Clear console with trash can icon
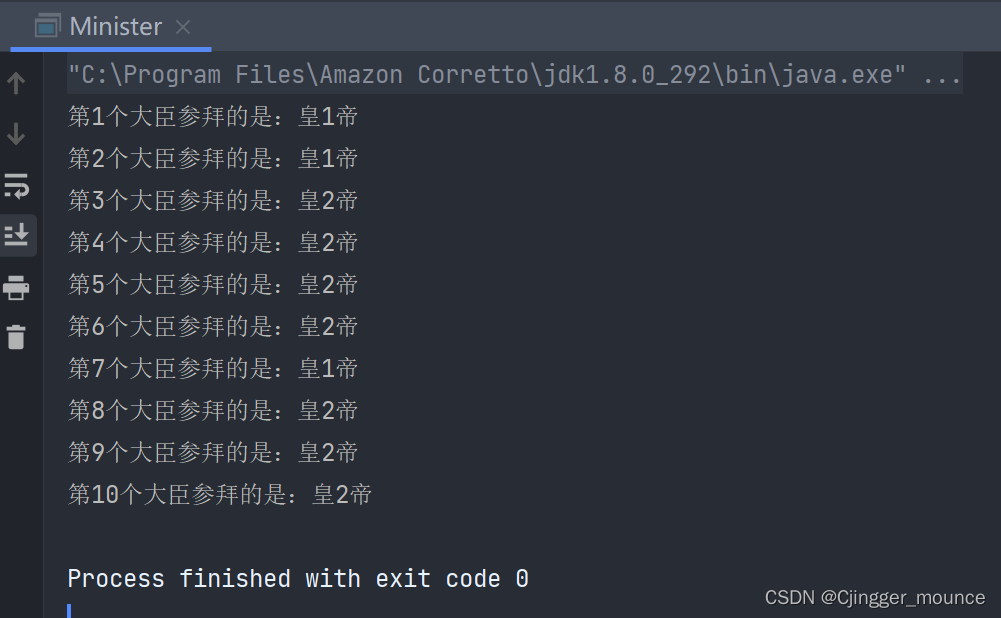1001x618 pixels. 16,337
